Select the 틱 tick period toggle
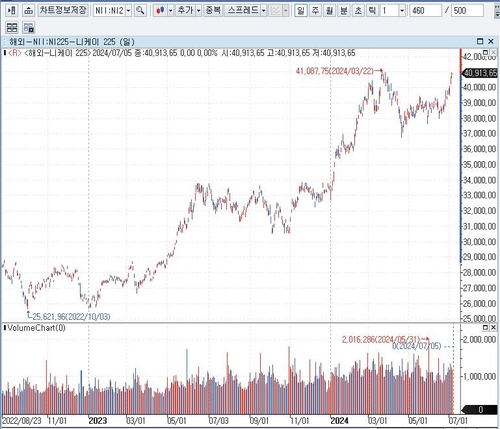 [x=372, y=11]
